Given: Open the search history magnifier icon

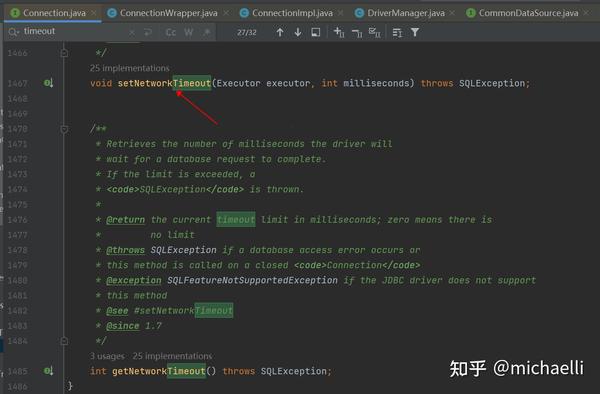Looking at the screenshot, I should 13,32.
